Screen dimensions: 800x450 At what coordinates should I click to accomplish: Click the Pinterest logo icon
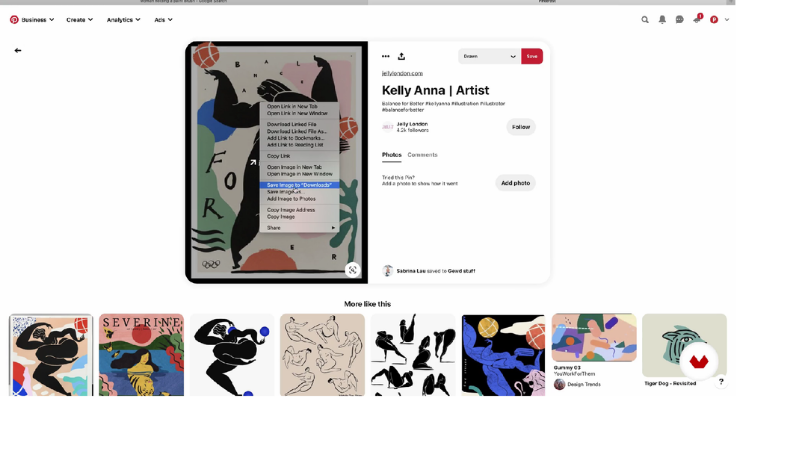tap(14, 20)
